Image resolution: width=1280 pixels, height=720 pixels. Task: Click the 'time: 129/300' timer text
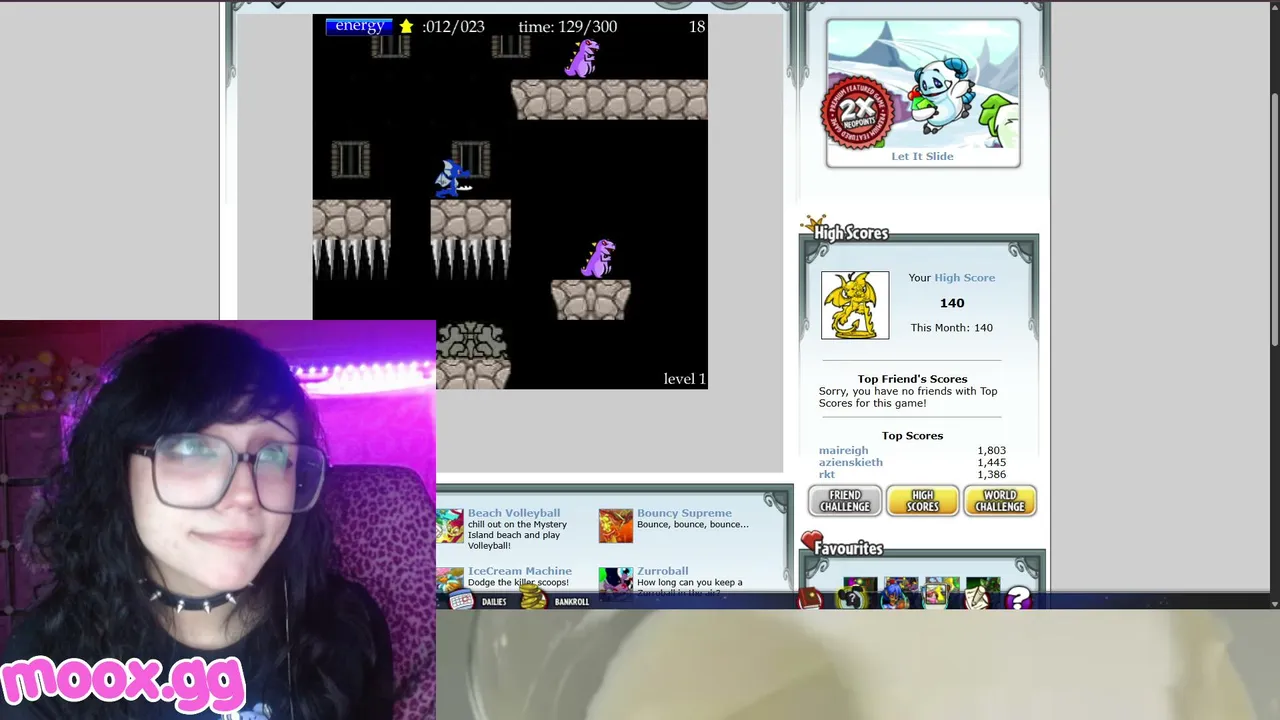[568, 27]
